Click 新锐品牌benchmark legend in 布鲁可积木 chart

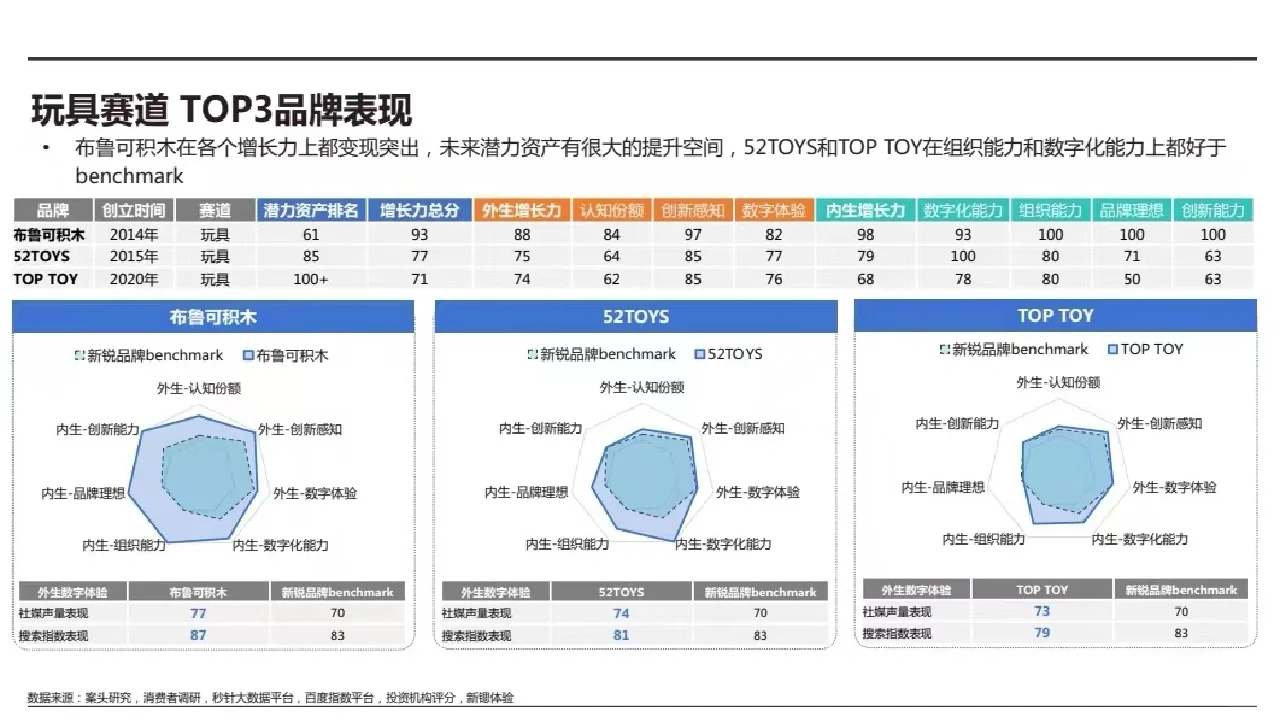pos(149,355)
